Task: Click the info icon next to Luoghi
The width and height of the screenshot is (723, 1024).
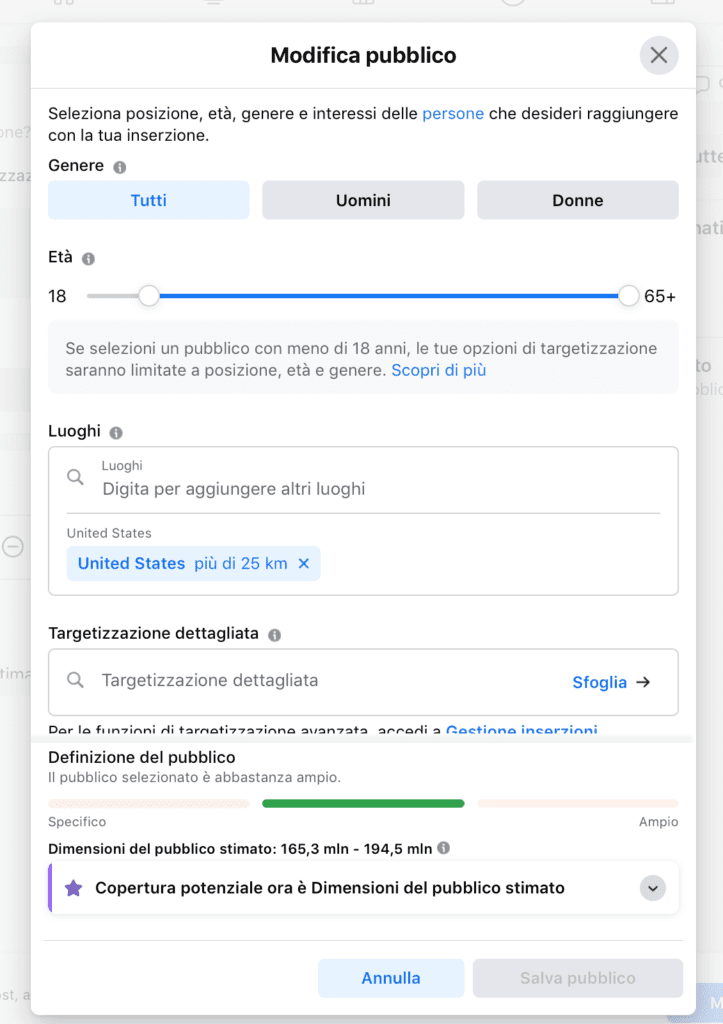Action: pyautogui.click(x=116, y=433)
